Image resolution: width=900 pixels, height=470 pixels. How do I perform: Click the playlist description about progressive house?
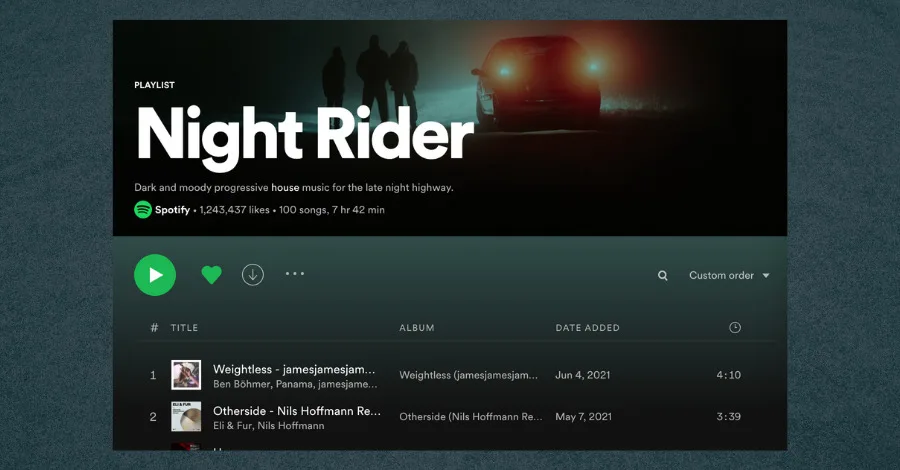point(294,187)
